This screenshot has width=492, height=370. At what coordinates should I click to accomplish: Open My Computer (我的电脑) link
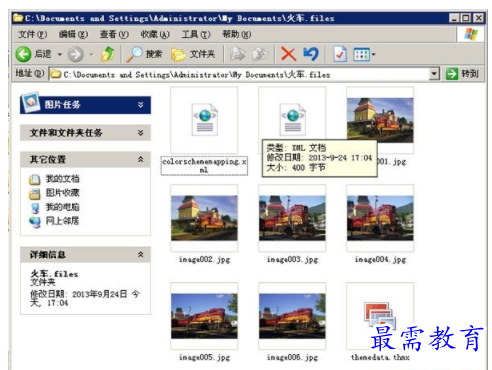63,207
